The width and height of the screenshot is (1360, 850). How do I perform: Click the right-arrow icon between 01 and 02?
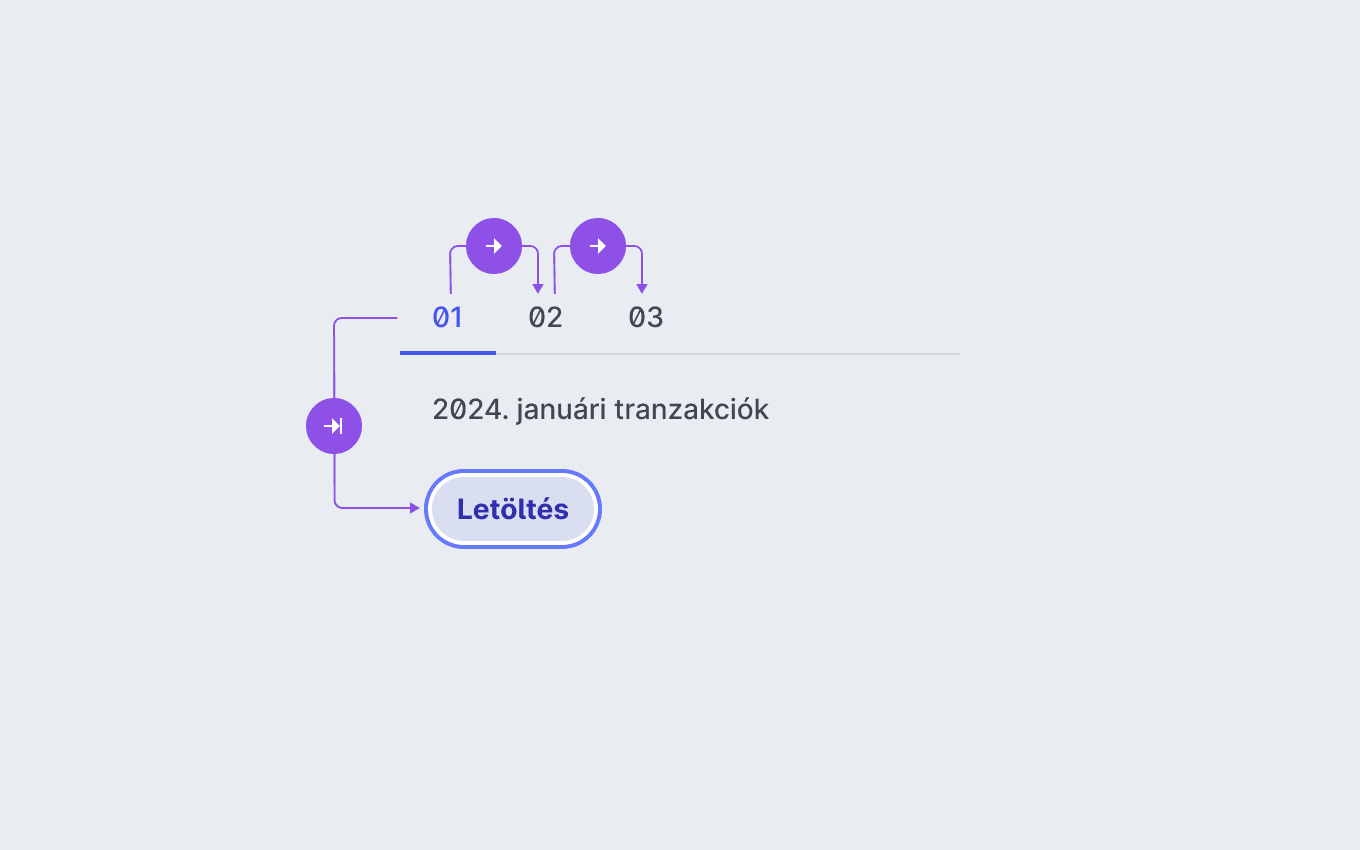coord(494,246)
